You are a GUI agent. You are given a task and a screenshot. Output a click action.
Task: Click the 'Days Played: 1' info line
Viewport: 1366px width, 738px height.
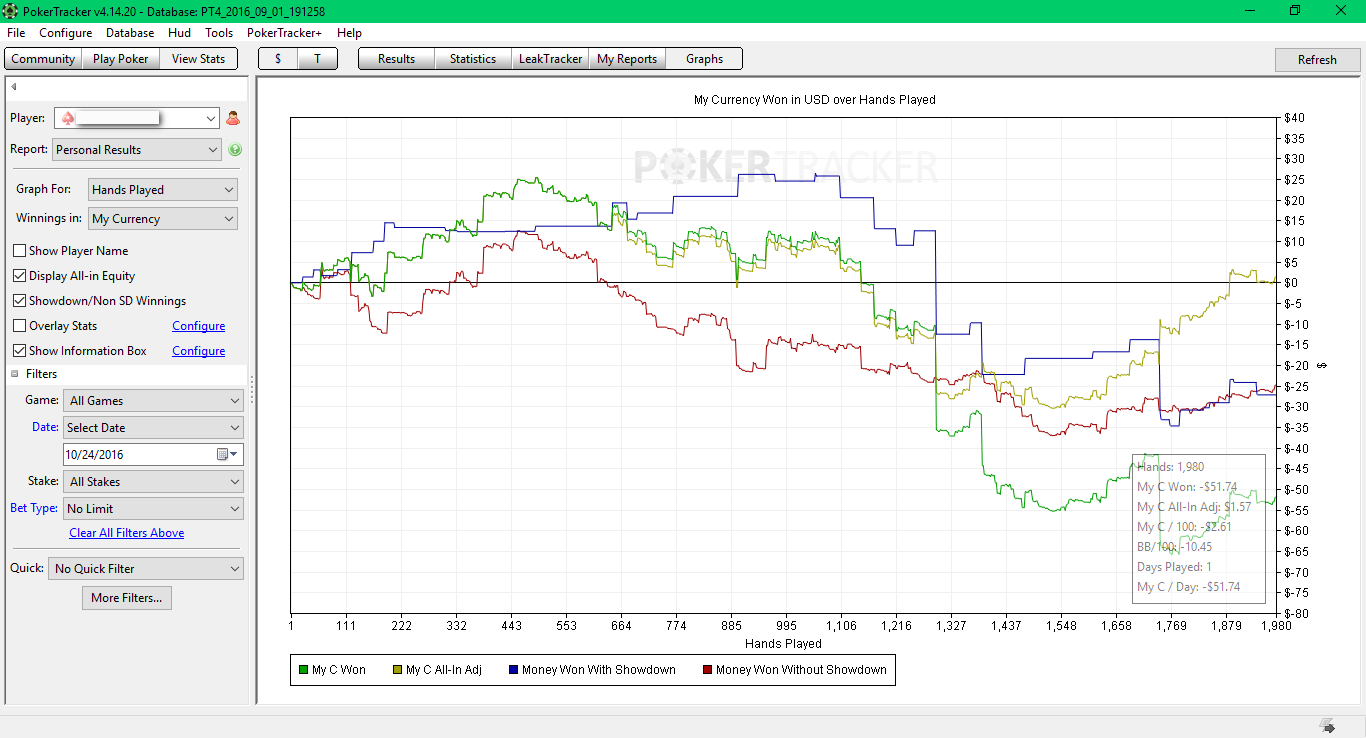pyautogui.click(x=1174, y=567)
